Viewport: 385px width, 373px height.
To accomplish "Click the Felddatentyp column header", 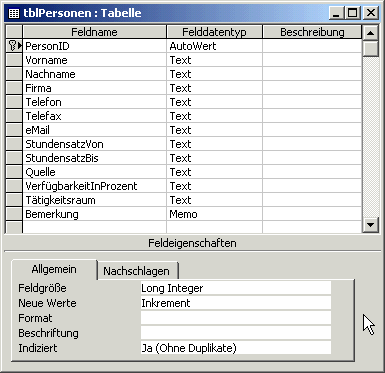I will pos(214,32).
